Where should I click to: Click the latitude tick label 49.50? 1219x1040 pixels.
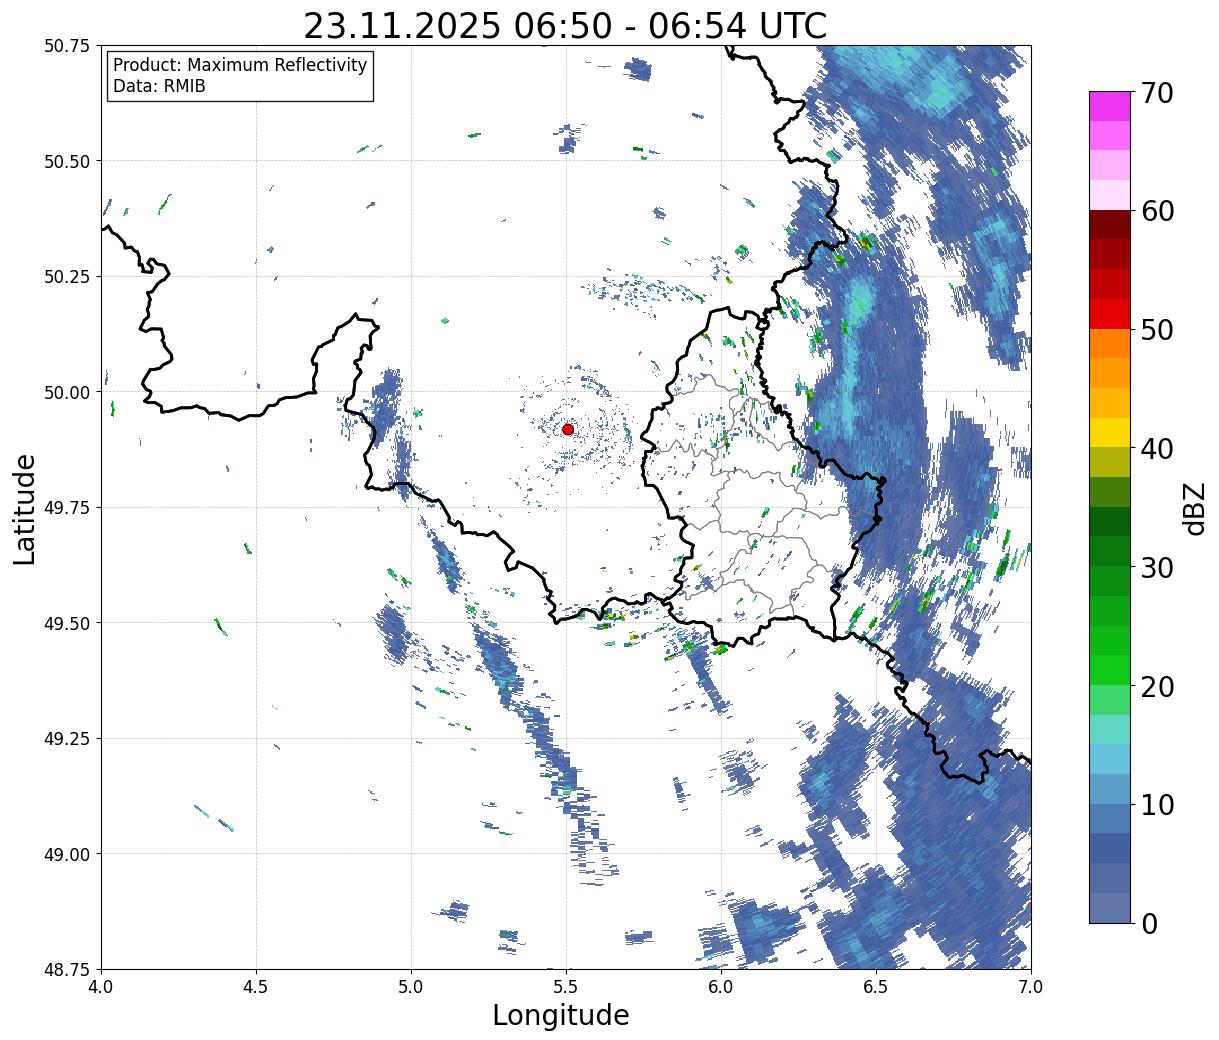point(66,623)
